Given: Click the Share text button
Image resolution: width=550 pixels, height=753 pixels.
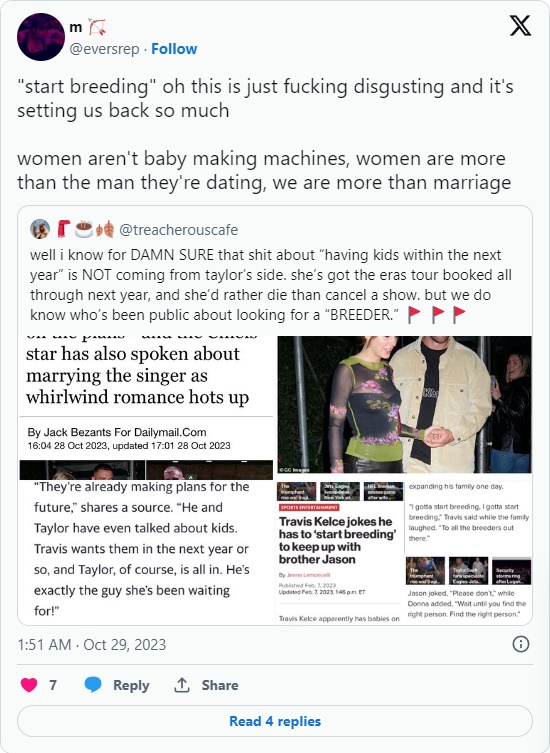Looking at the screenshot, I should (220, 685).
